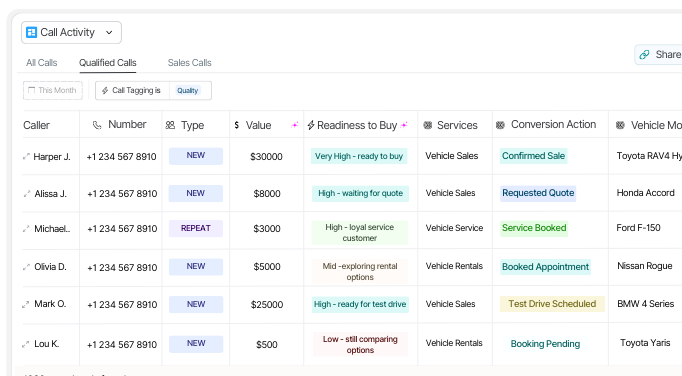Click the $8000 value cell
The height and width of the screenshot is (376, 682).
(x=267, y=194)
